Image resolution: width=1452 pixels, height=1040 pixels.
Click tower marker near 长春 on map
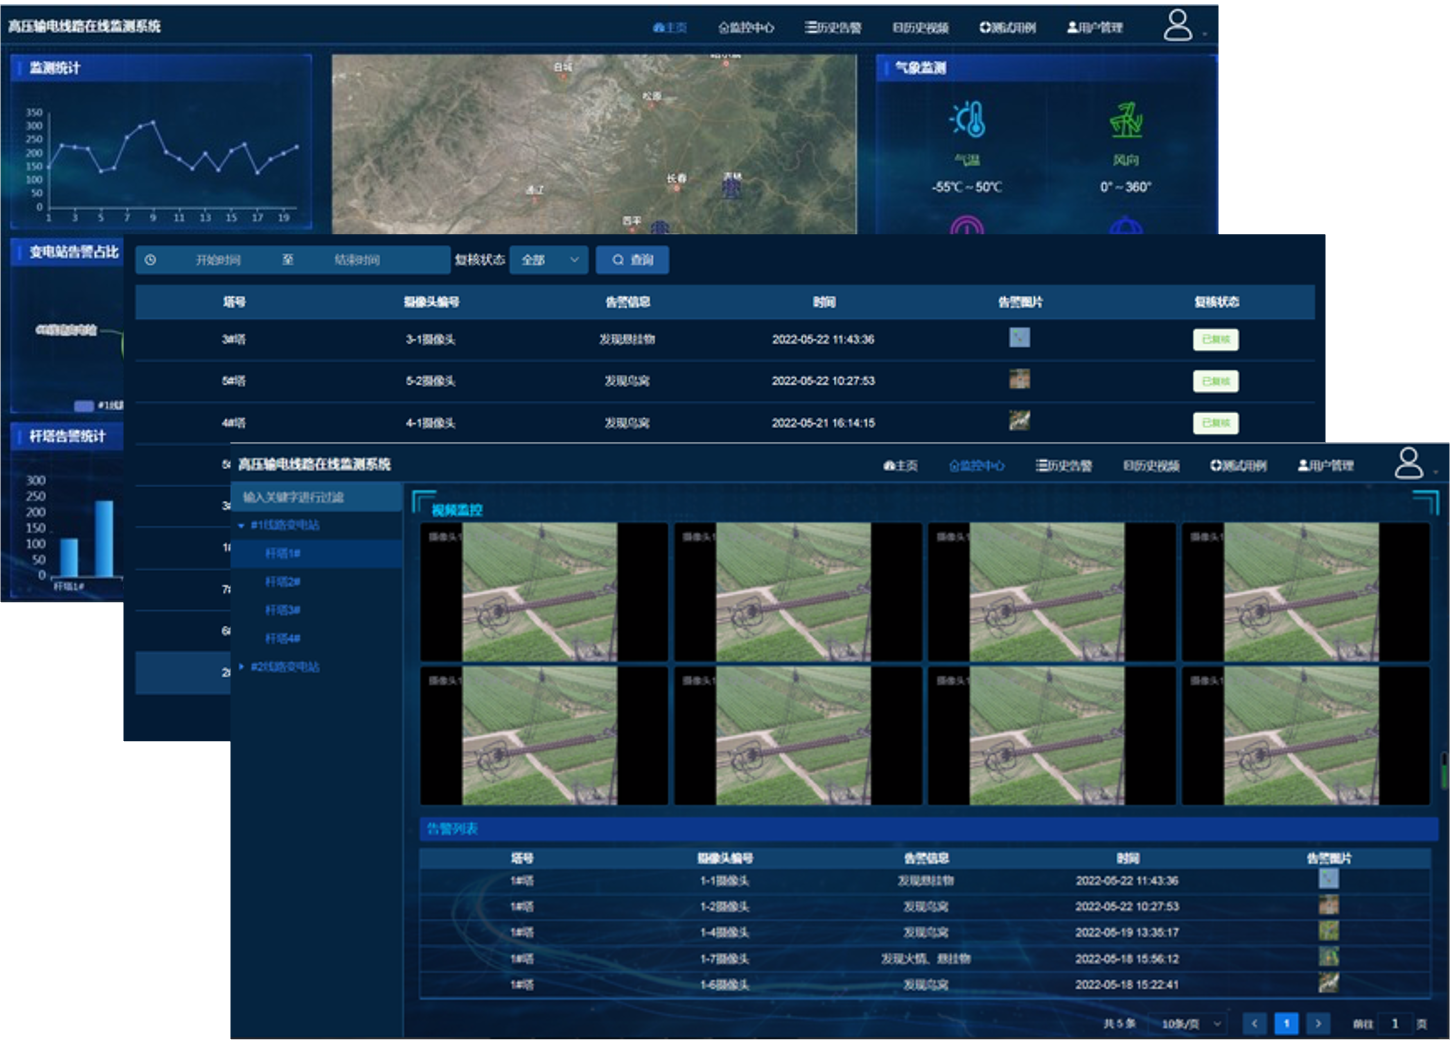(x=732, y=187)
